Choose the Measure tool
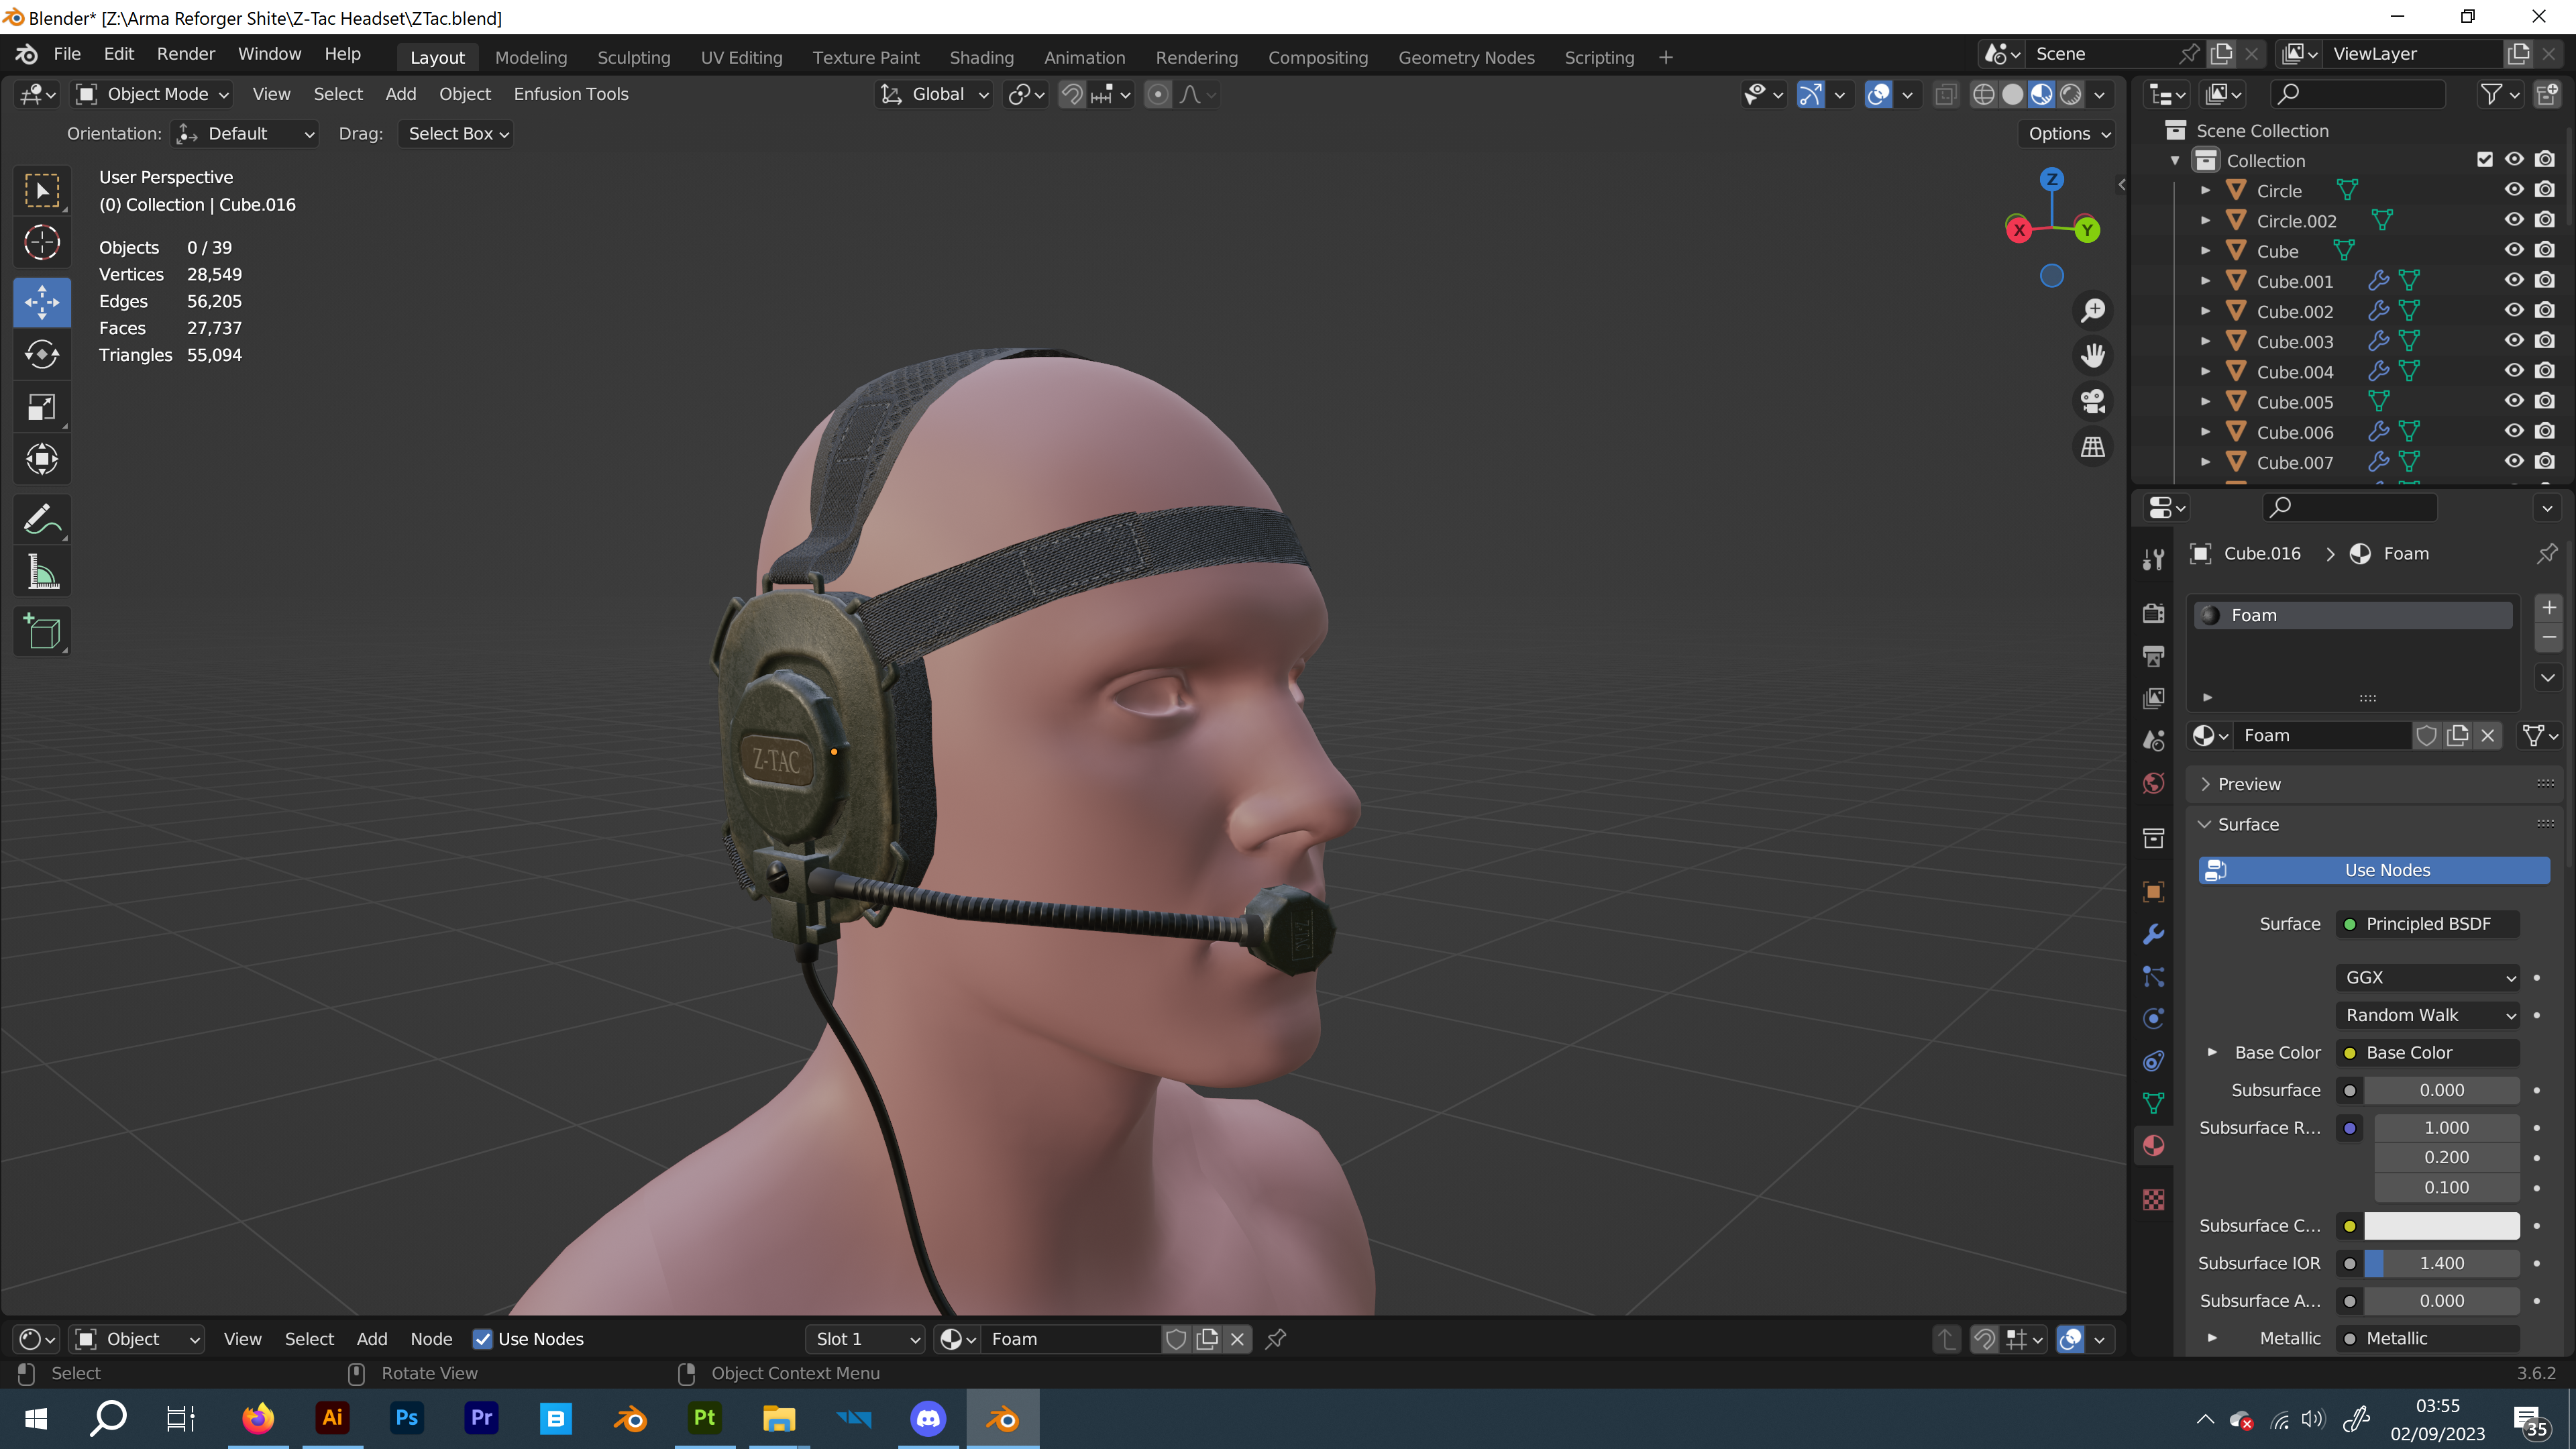 (x=42, y=573)
